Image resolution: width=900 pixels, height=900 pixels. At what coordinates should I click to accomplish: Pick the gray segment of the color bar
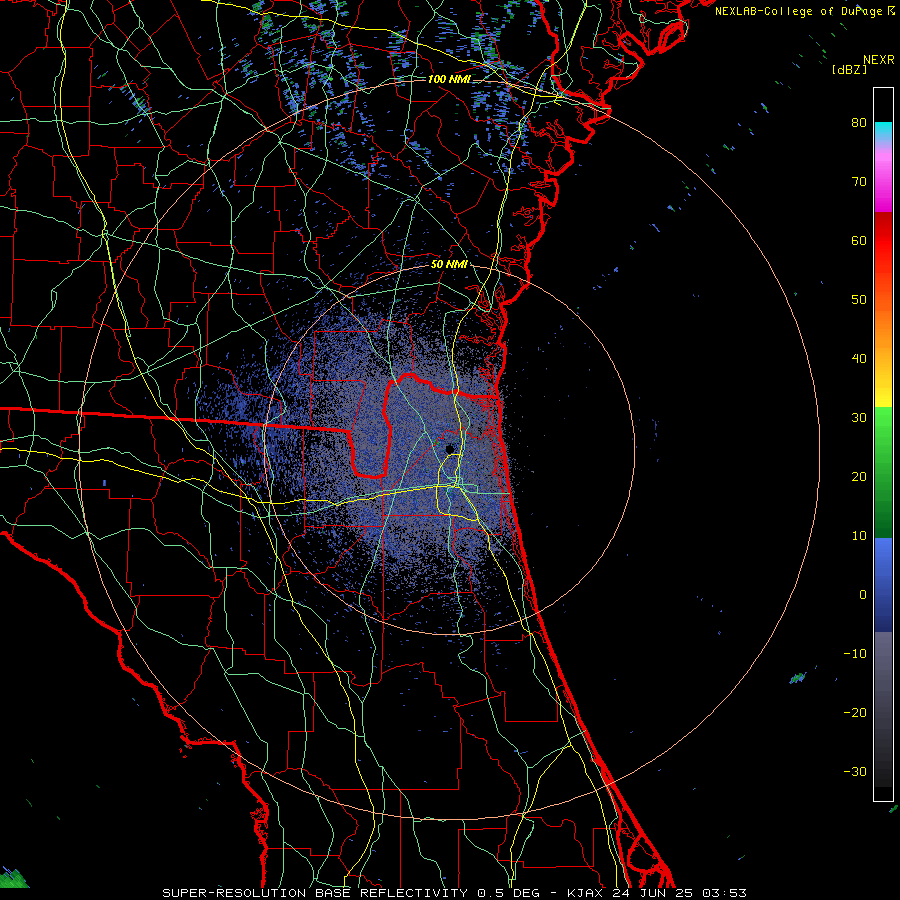coord(883,709)
